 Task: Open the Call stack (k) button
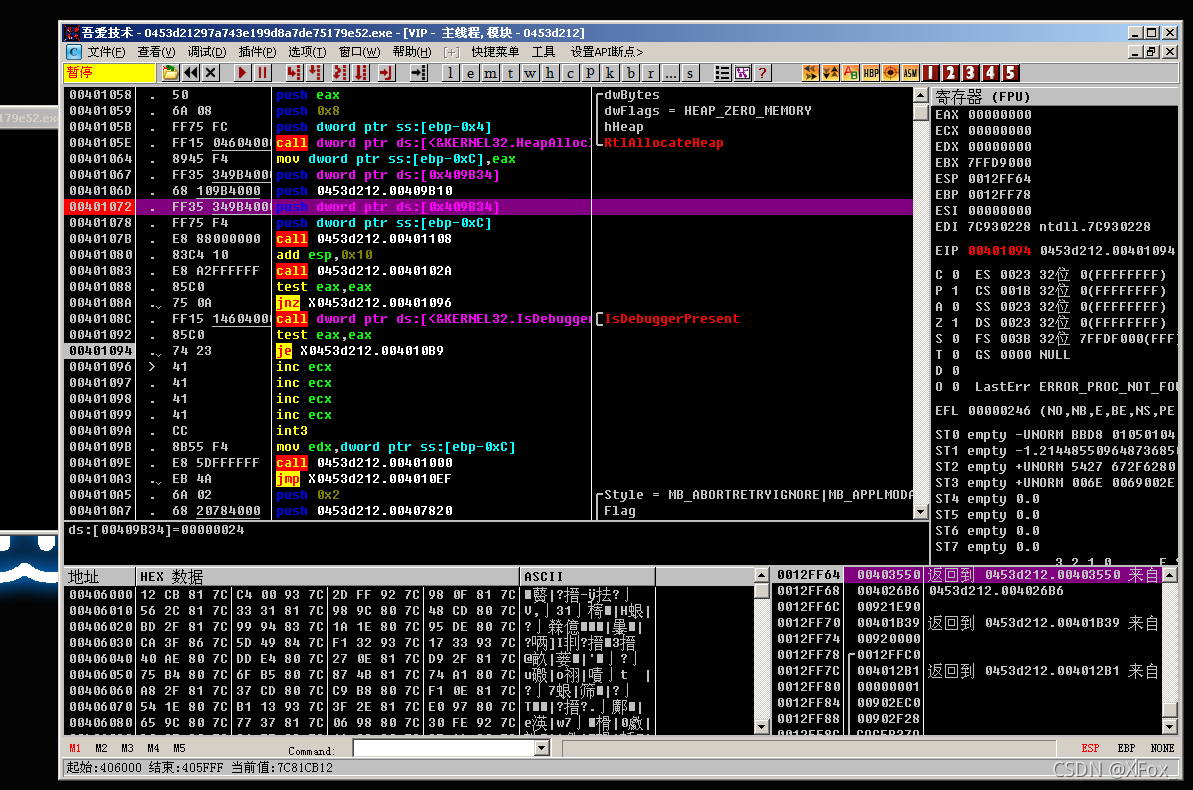click(610, 73)
